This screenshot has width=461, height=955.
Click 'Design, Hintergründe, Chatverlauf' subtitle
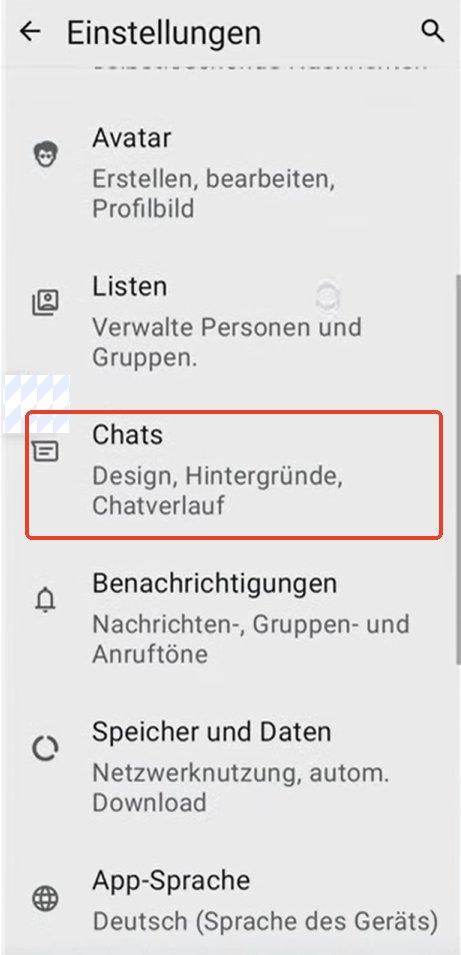point(217,491)
